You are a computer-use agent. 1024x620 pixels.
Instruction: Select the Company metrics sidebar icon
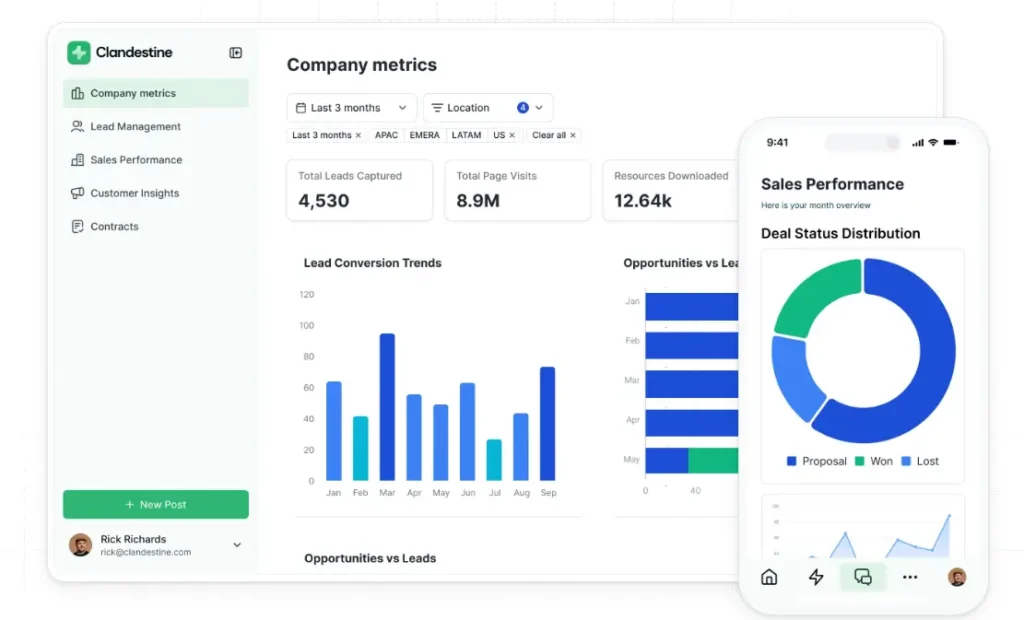[77, 93]
